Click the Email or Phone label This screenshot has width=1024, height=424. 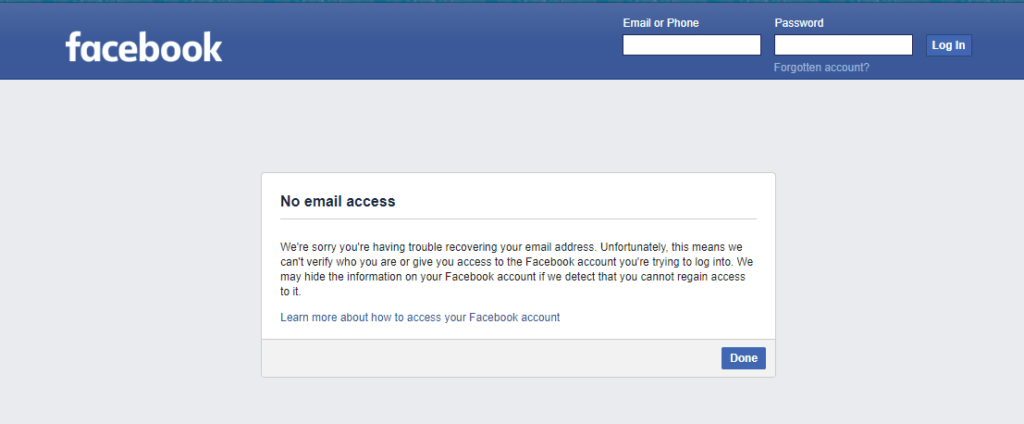(x=660, y=23)
